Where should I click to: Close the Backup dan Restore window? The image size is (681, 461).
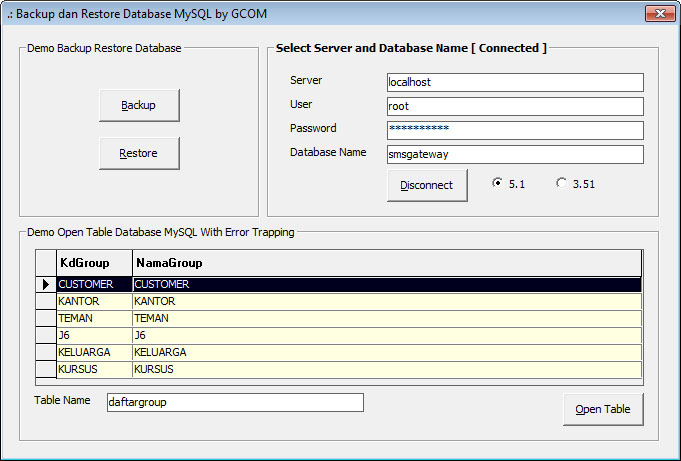tap(655, 14)
